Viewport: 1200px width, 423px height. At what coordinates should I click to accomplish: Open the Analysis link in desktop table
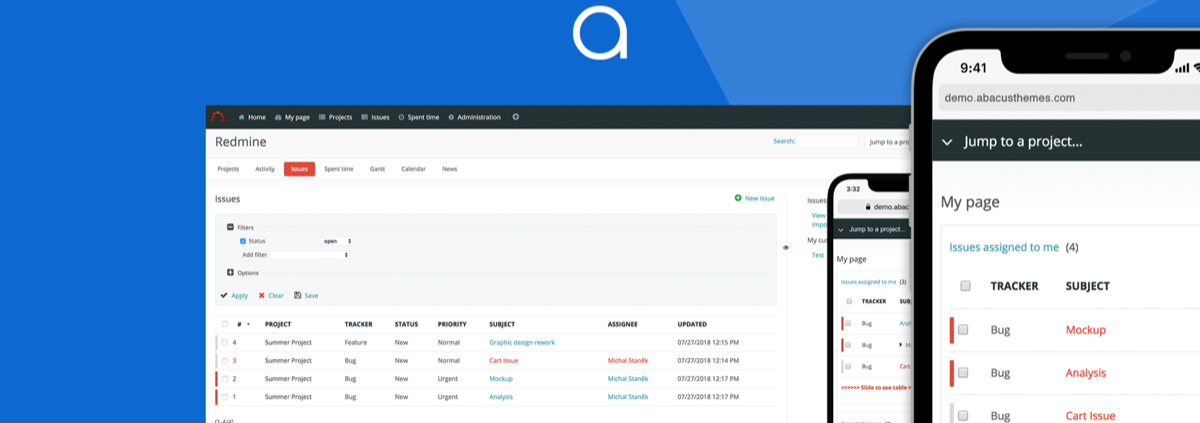[x=501, y=396]
